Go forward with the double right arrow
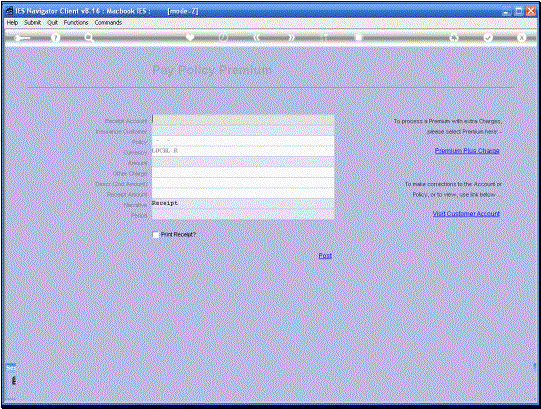541x409 pixels. pyautogui.click(x=292, y=38)
